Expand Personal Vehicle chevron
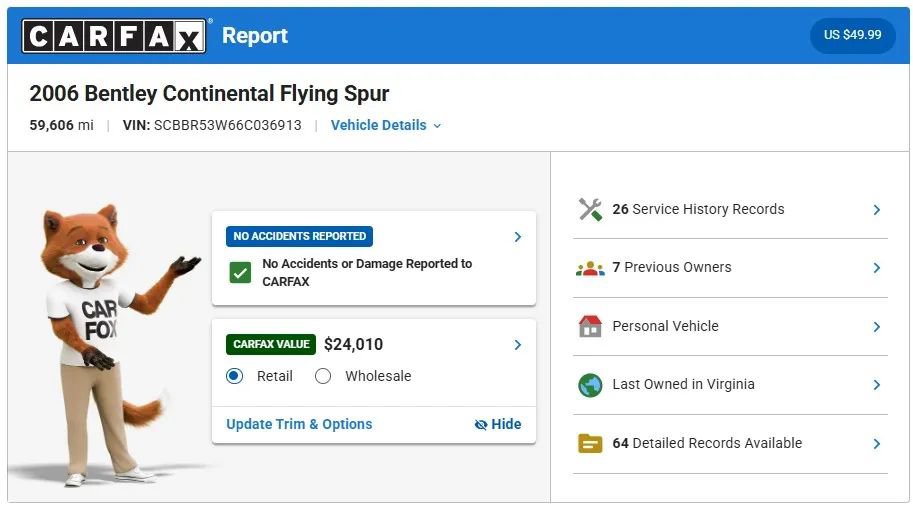The width and height of the screenshot is (913, 506). point(876,327)
